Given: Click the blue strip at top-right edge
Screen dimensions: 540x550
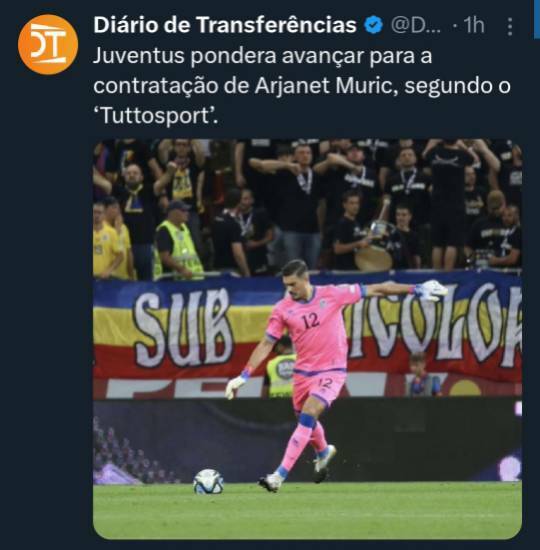Looking at the screenshot, I should (x=537, y=19).
